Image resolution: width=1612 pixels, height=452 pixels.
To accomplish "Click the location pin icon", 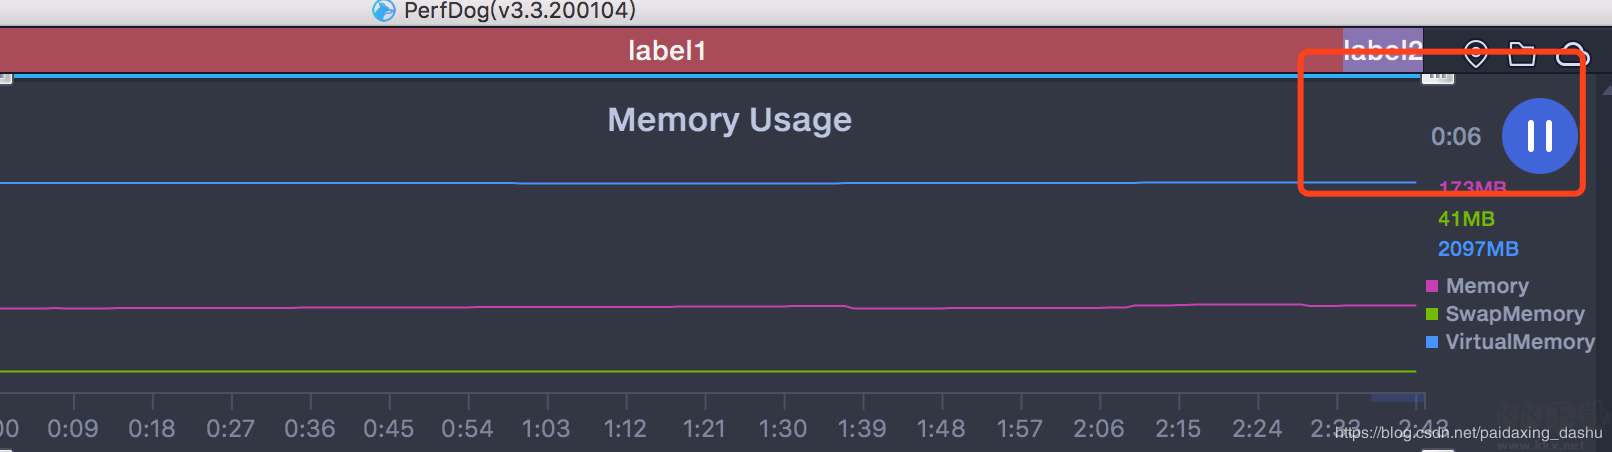I will (x=1475, y=54).
